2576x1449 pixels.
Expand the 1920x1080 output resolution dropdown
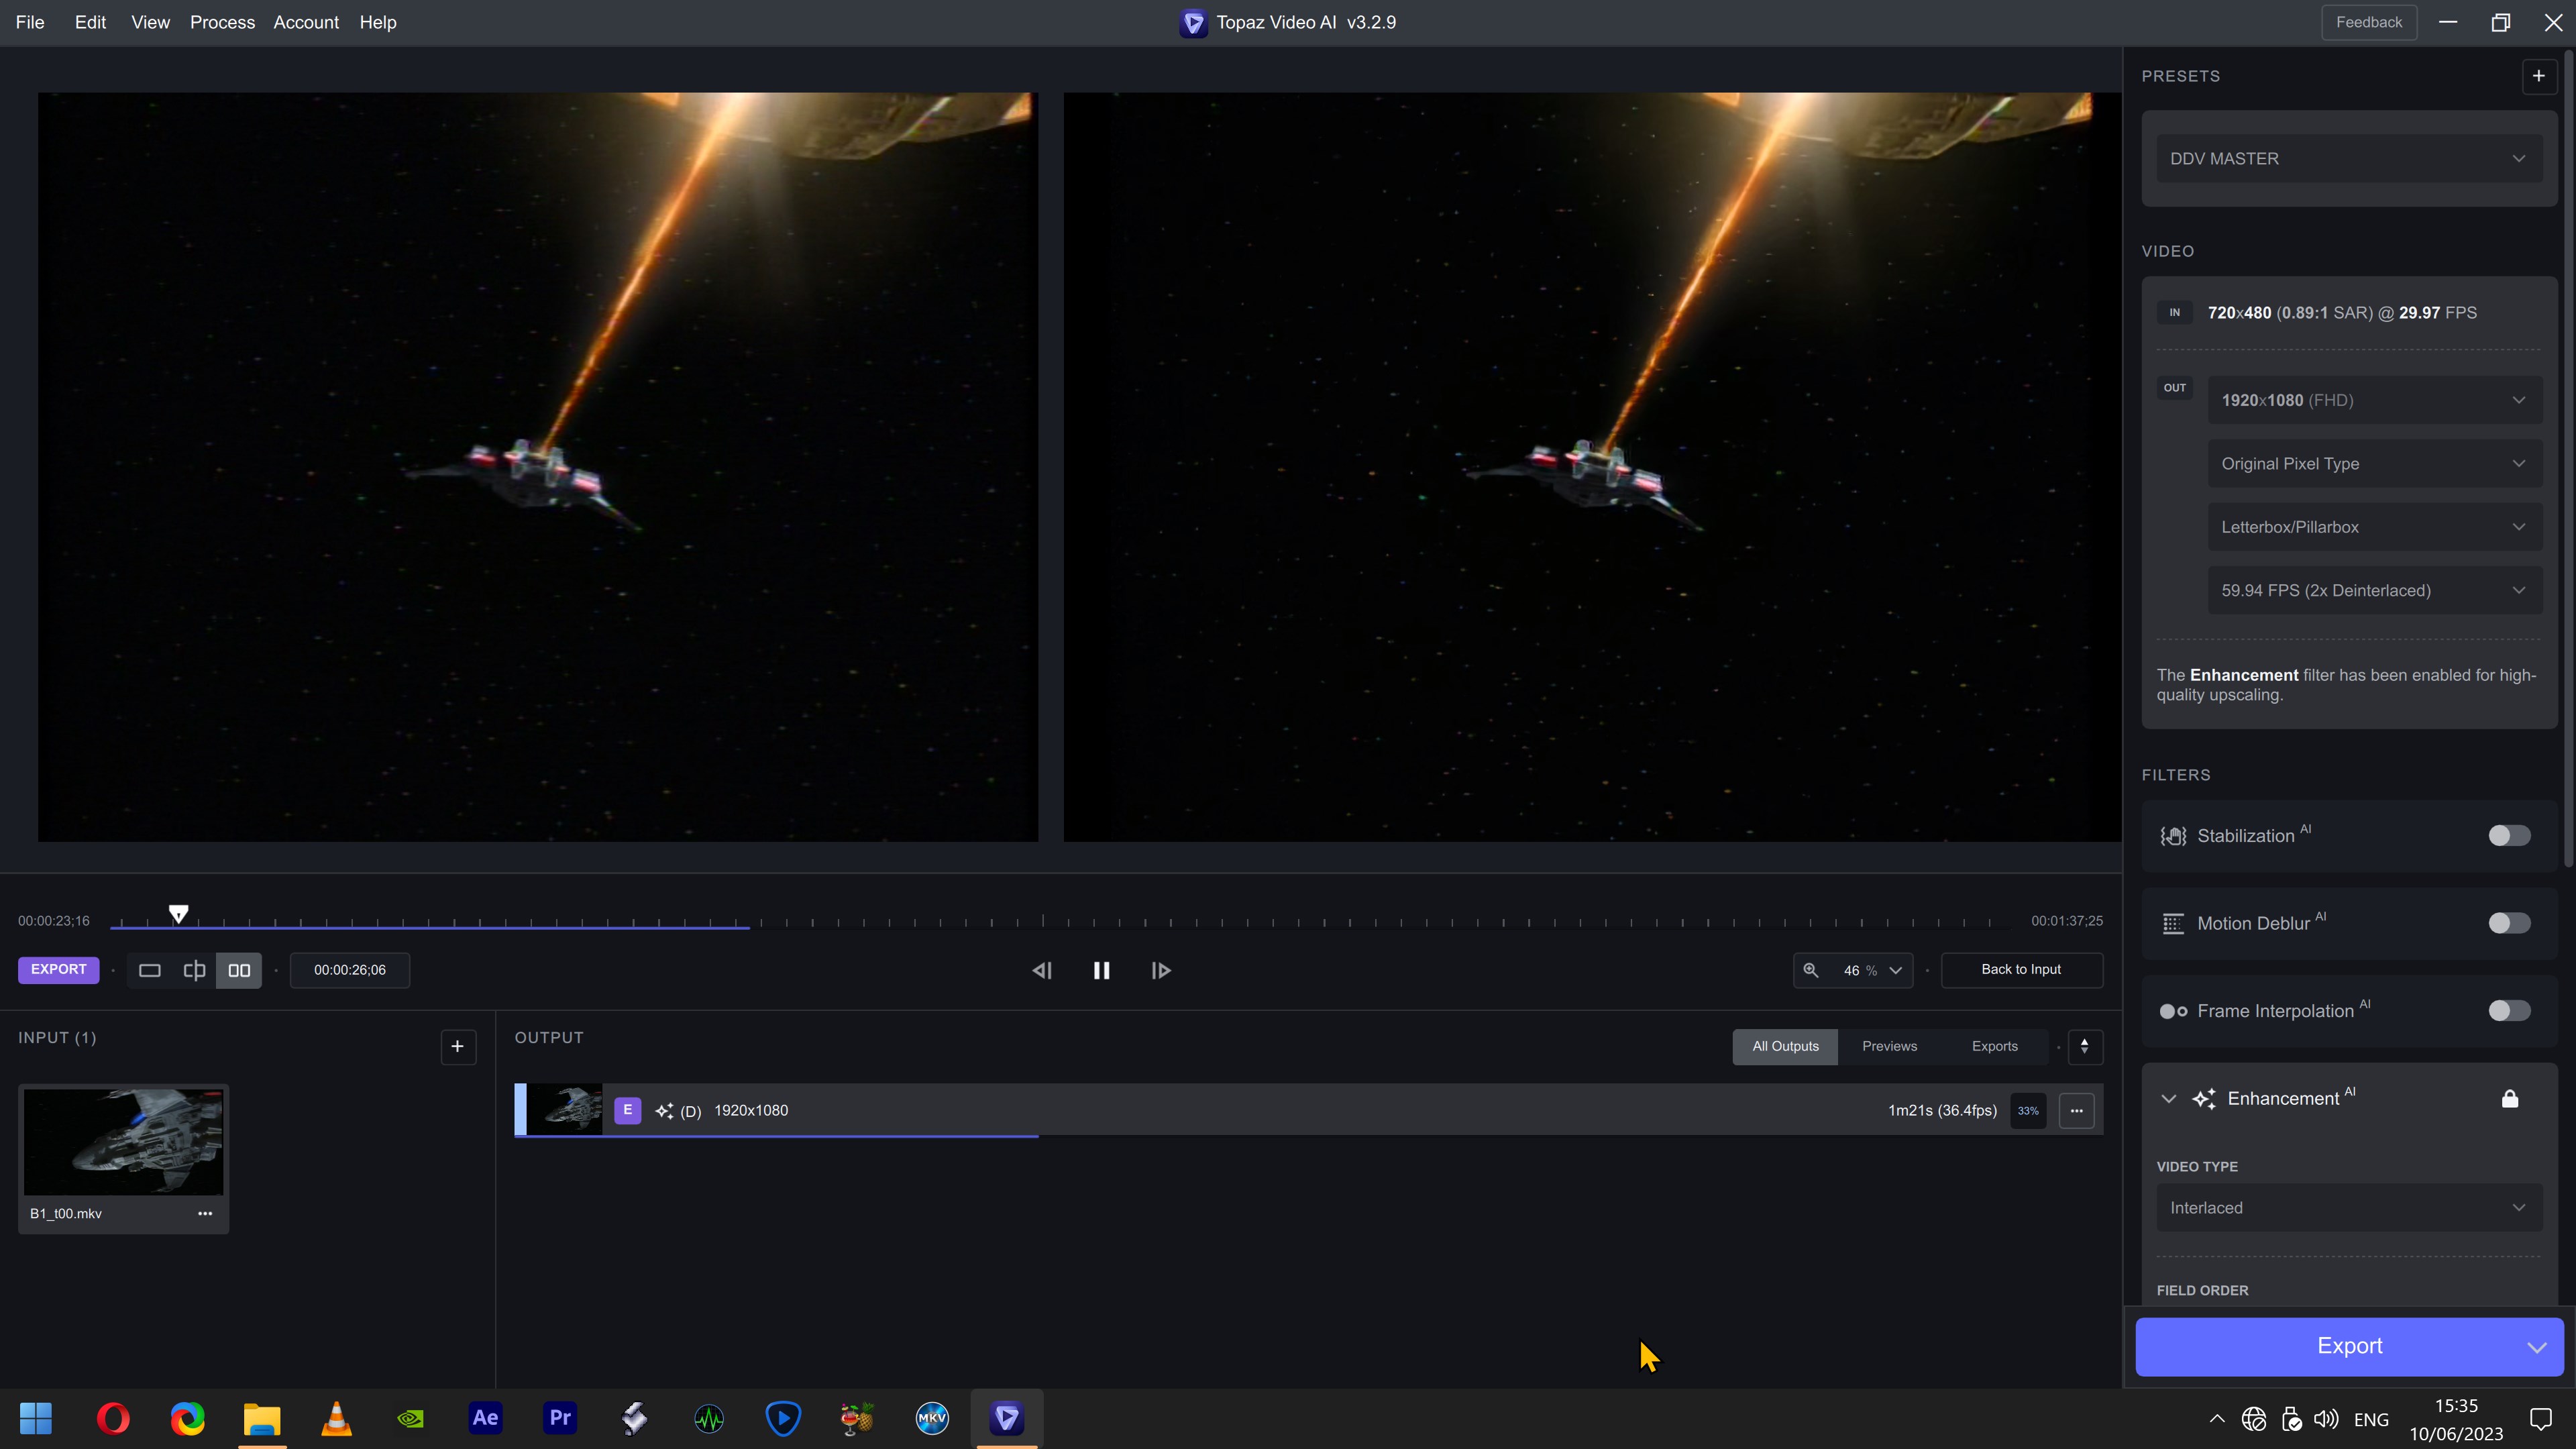[x=2374, y=400]
